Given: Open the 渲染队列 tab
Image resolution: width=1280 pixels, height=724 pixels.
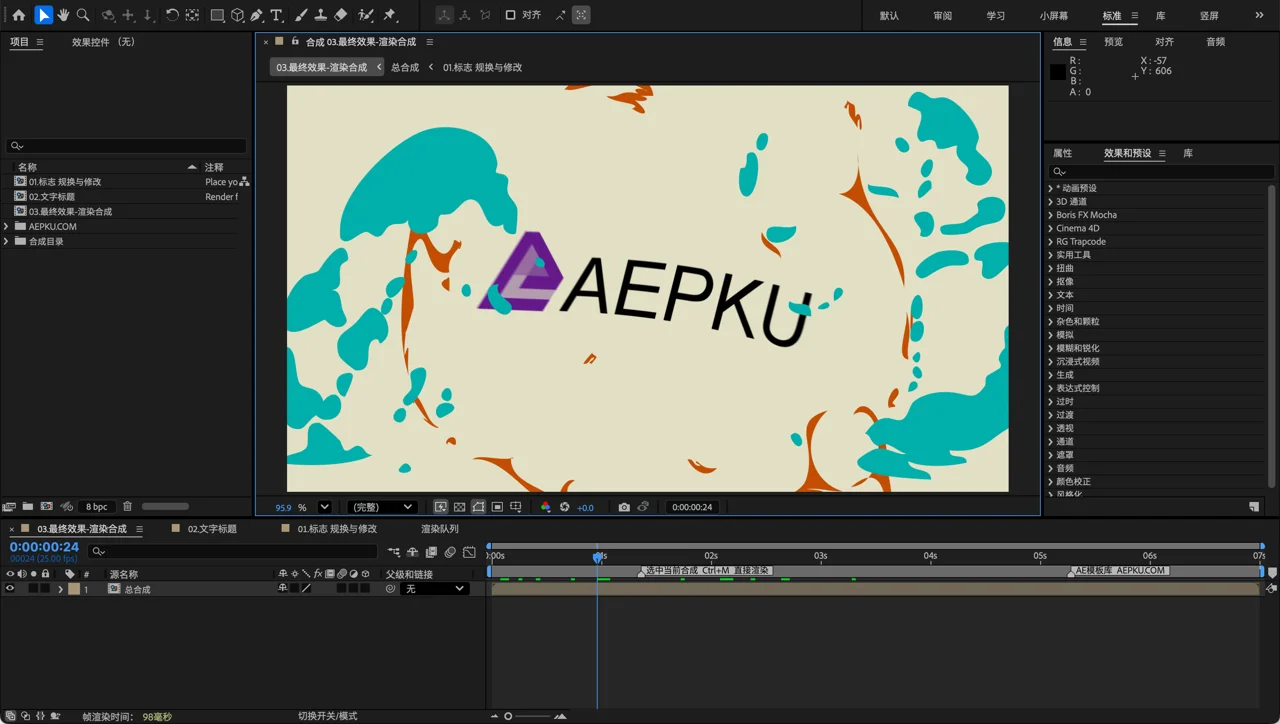Looking at the screenshot, I should coord(440,529).
